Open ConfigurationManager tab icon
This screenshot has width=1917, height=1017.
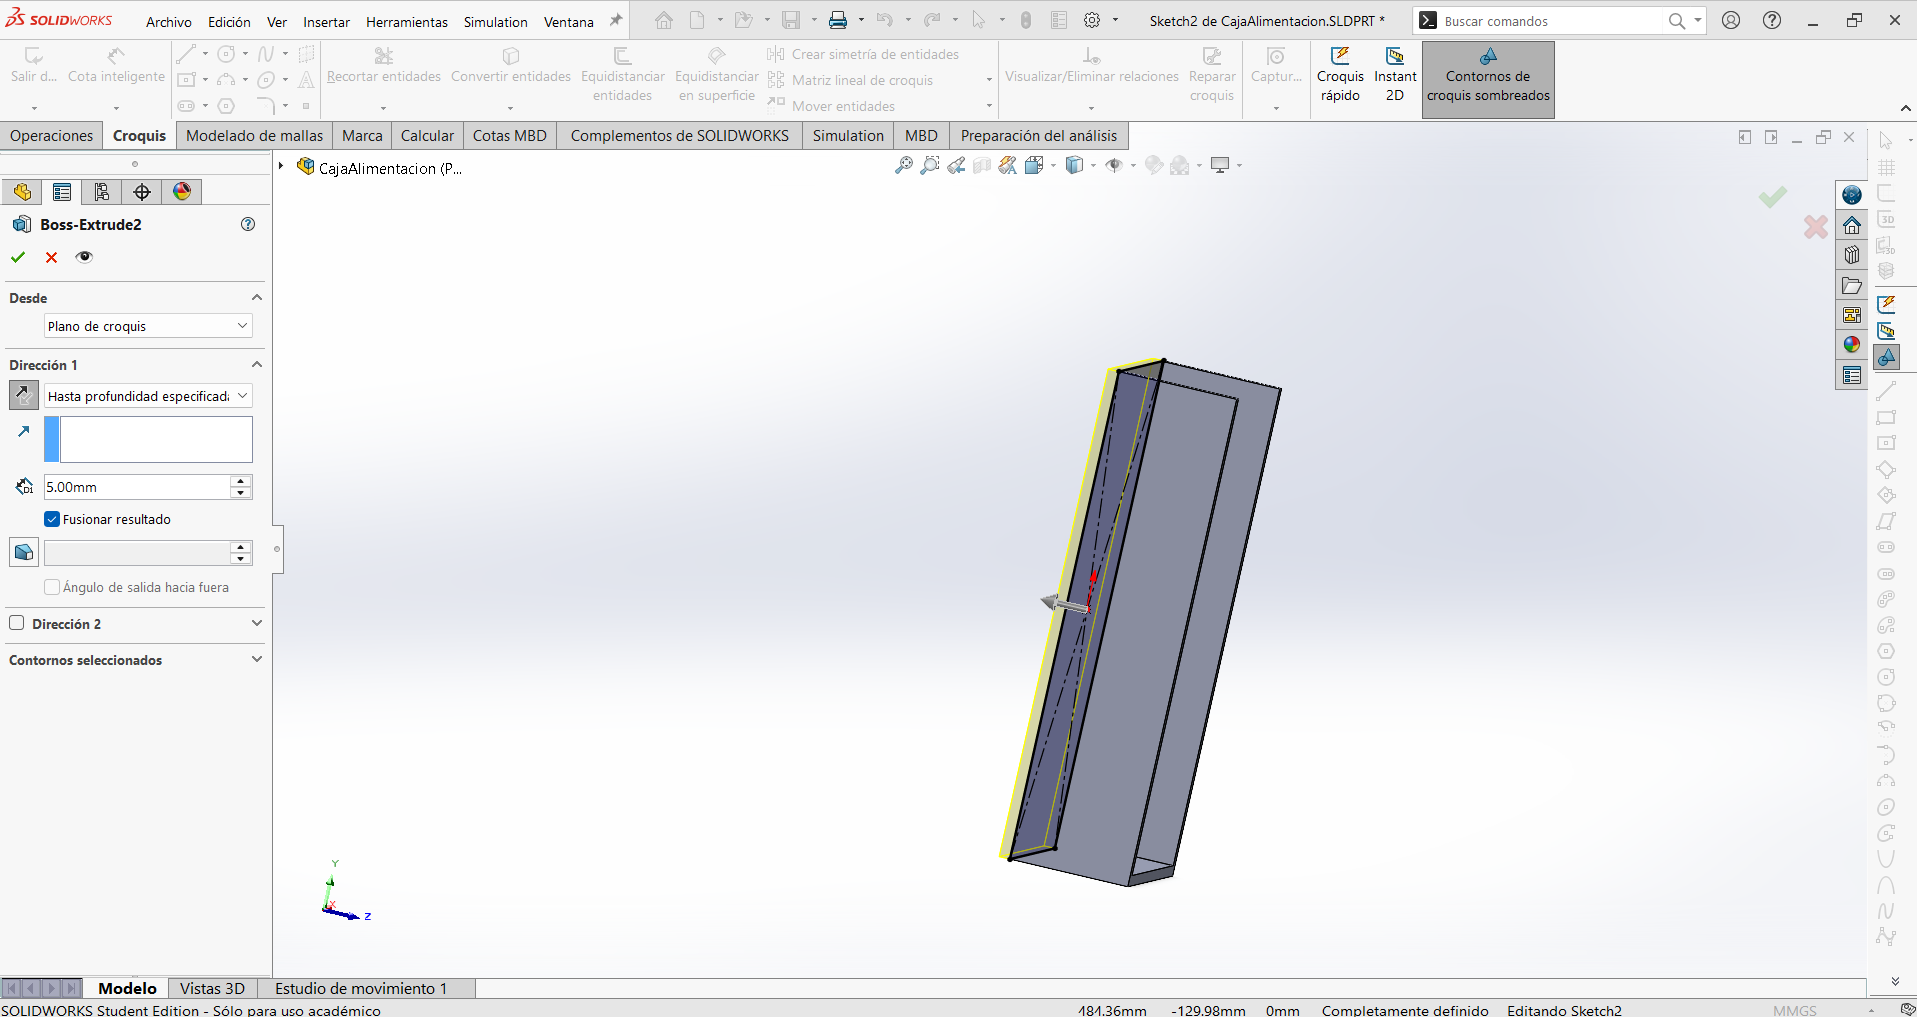coord(102,192)
